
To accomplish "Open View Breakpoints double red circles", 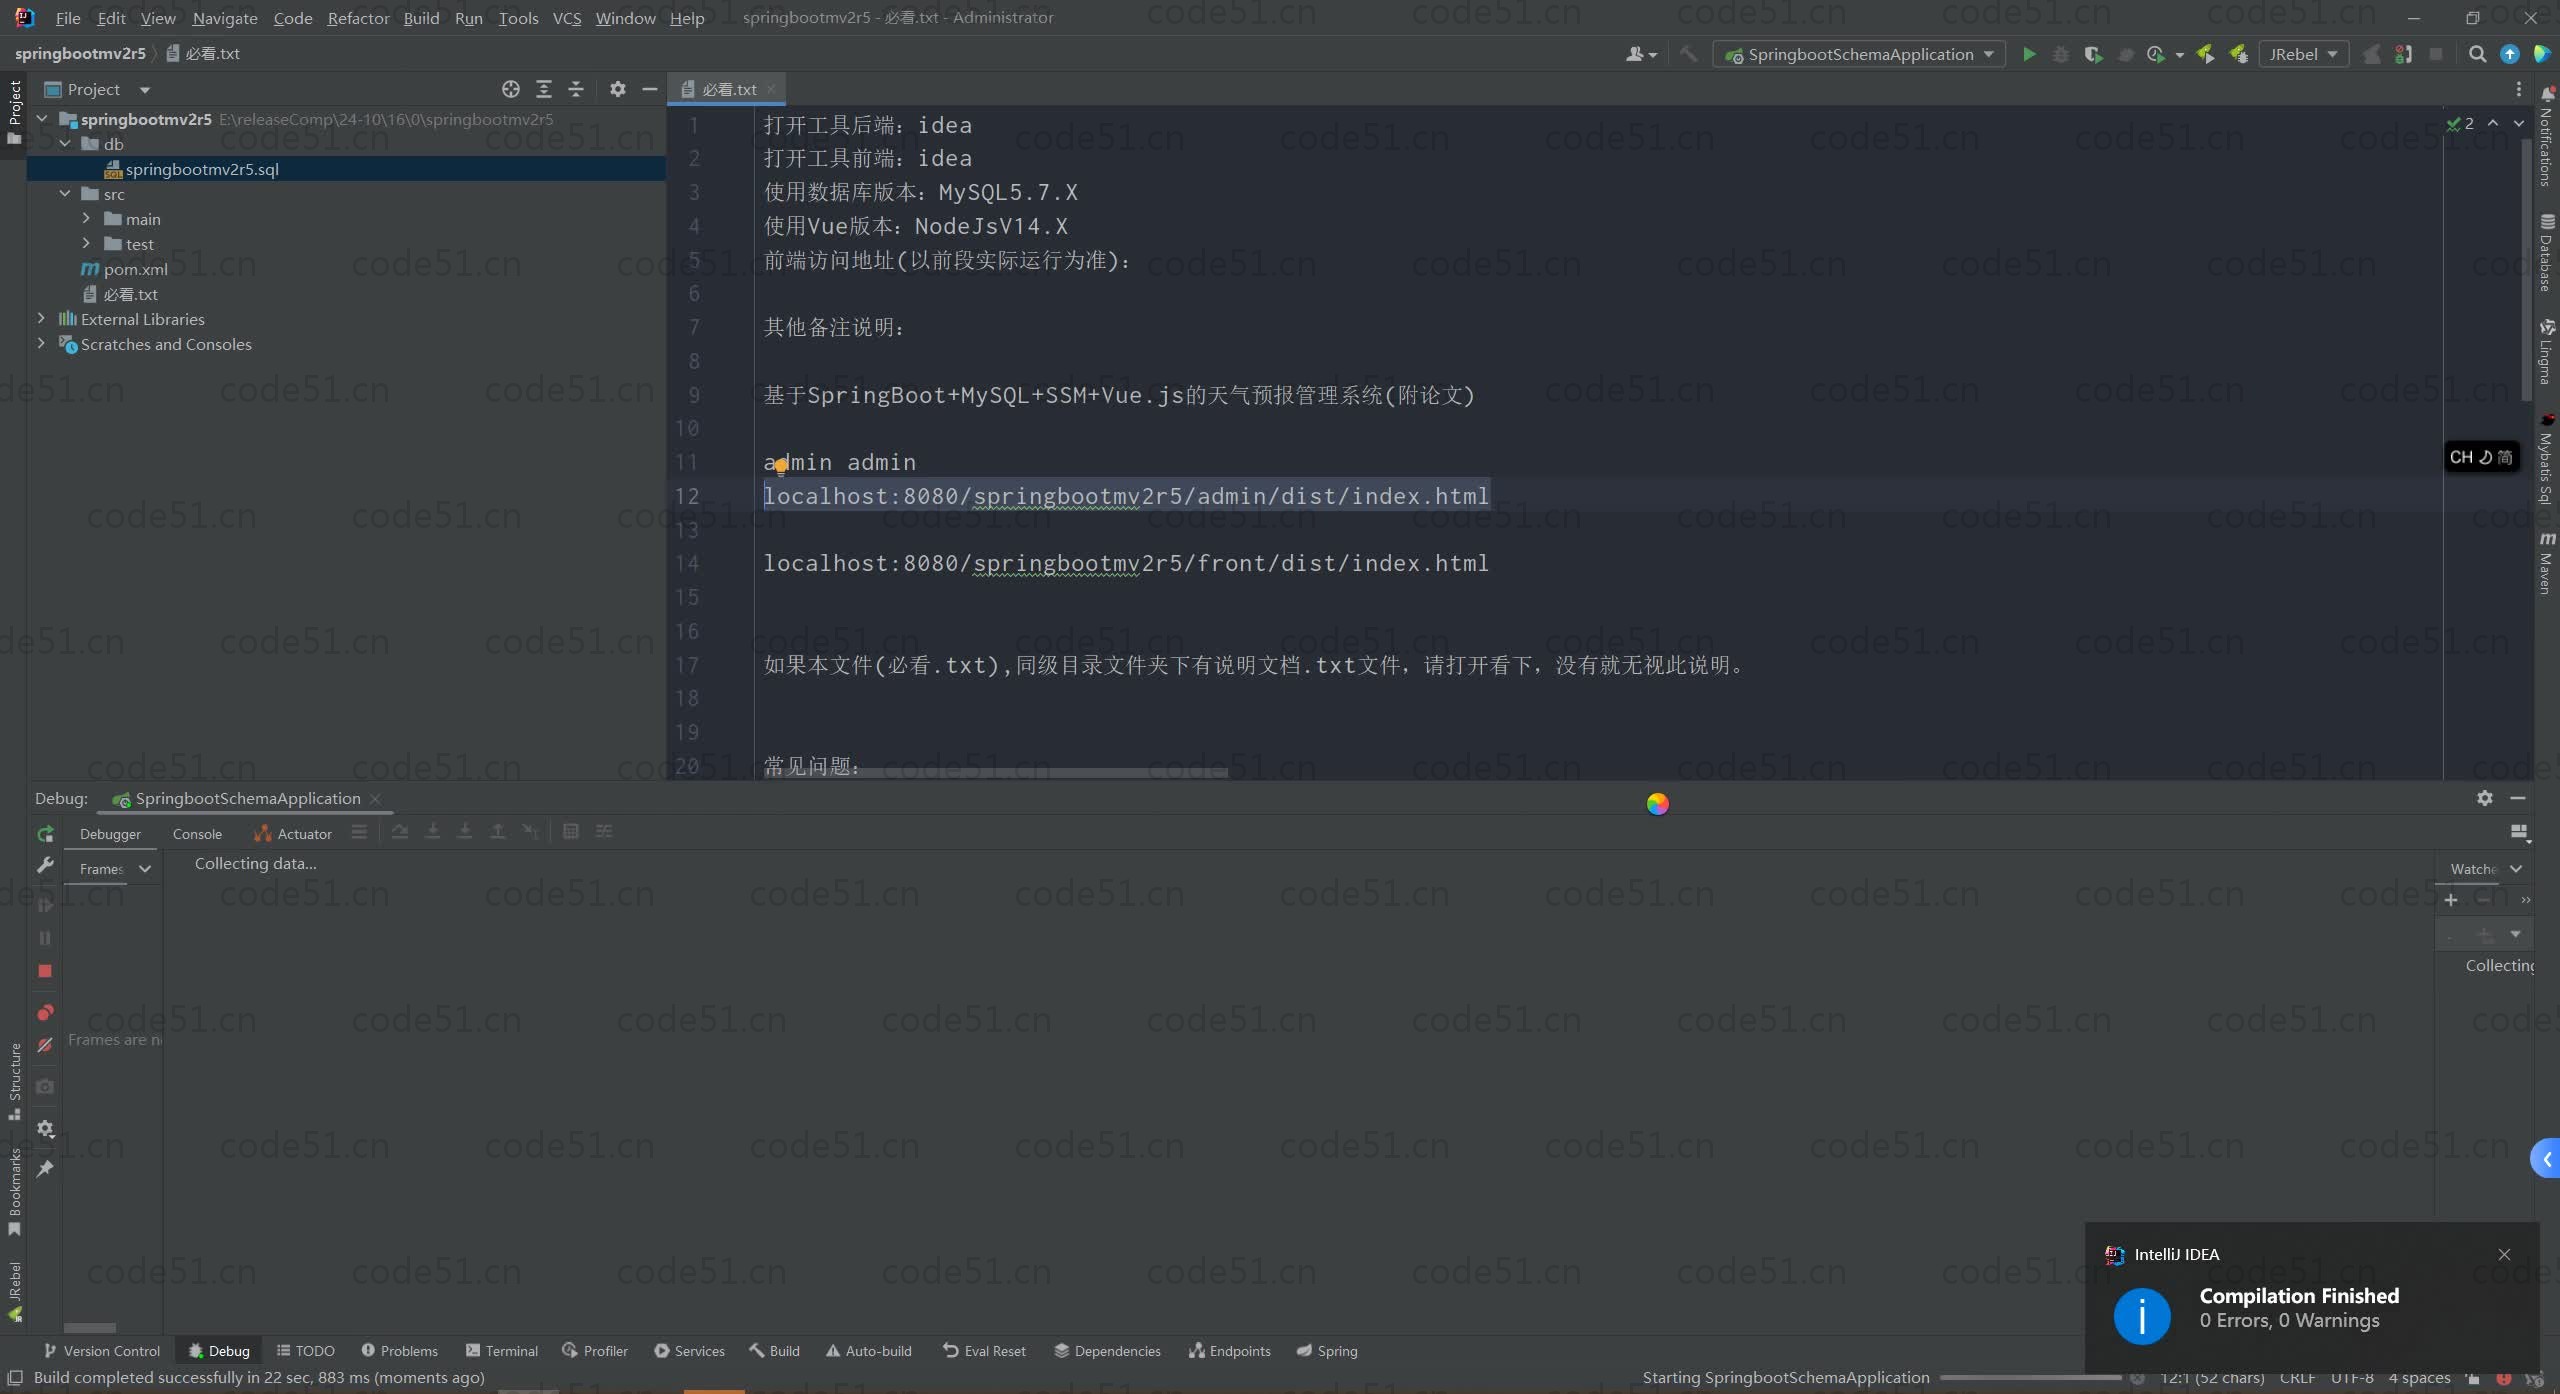I will click(45, 1012).
